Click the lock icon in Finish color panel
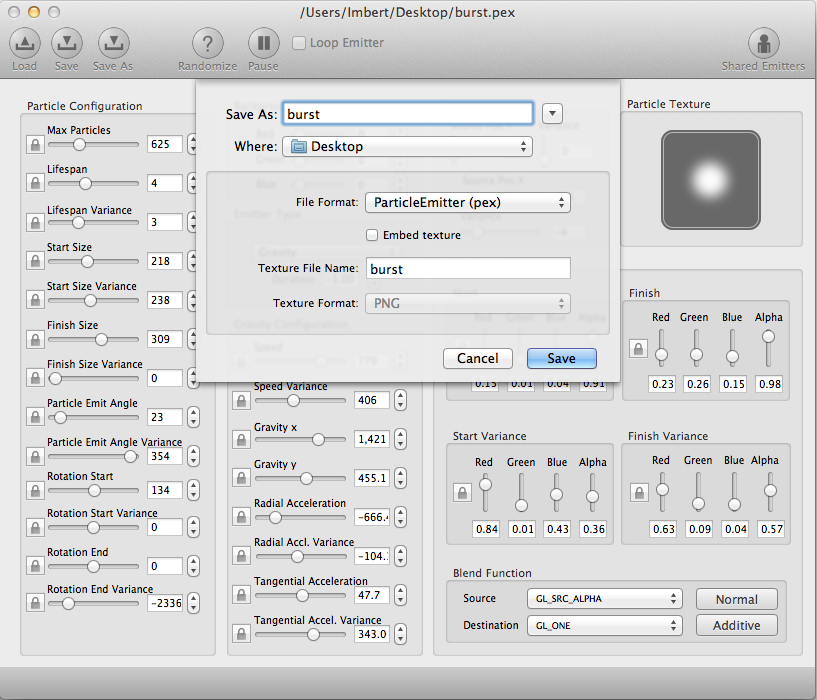817x700 pixels. (x=638, y=348)
